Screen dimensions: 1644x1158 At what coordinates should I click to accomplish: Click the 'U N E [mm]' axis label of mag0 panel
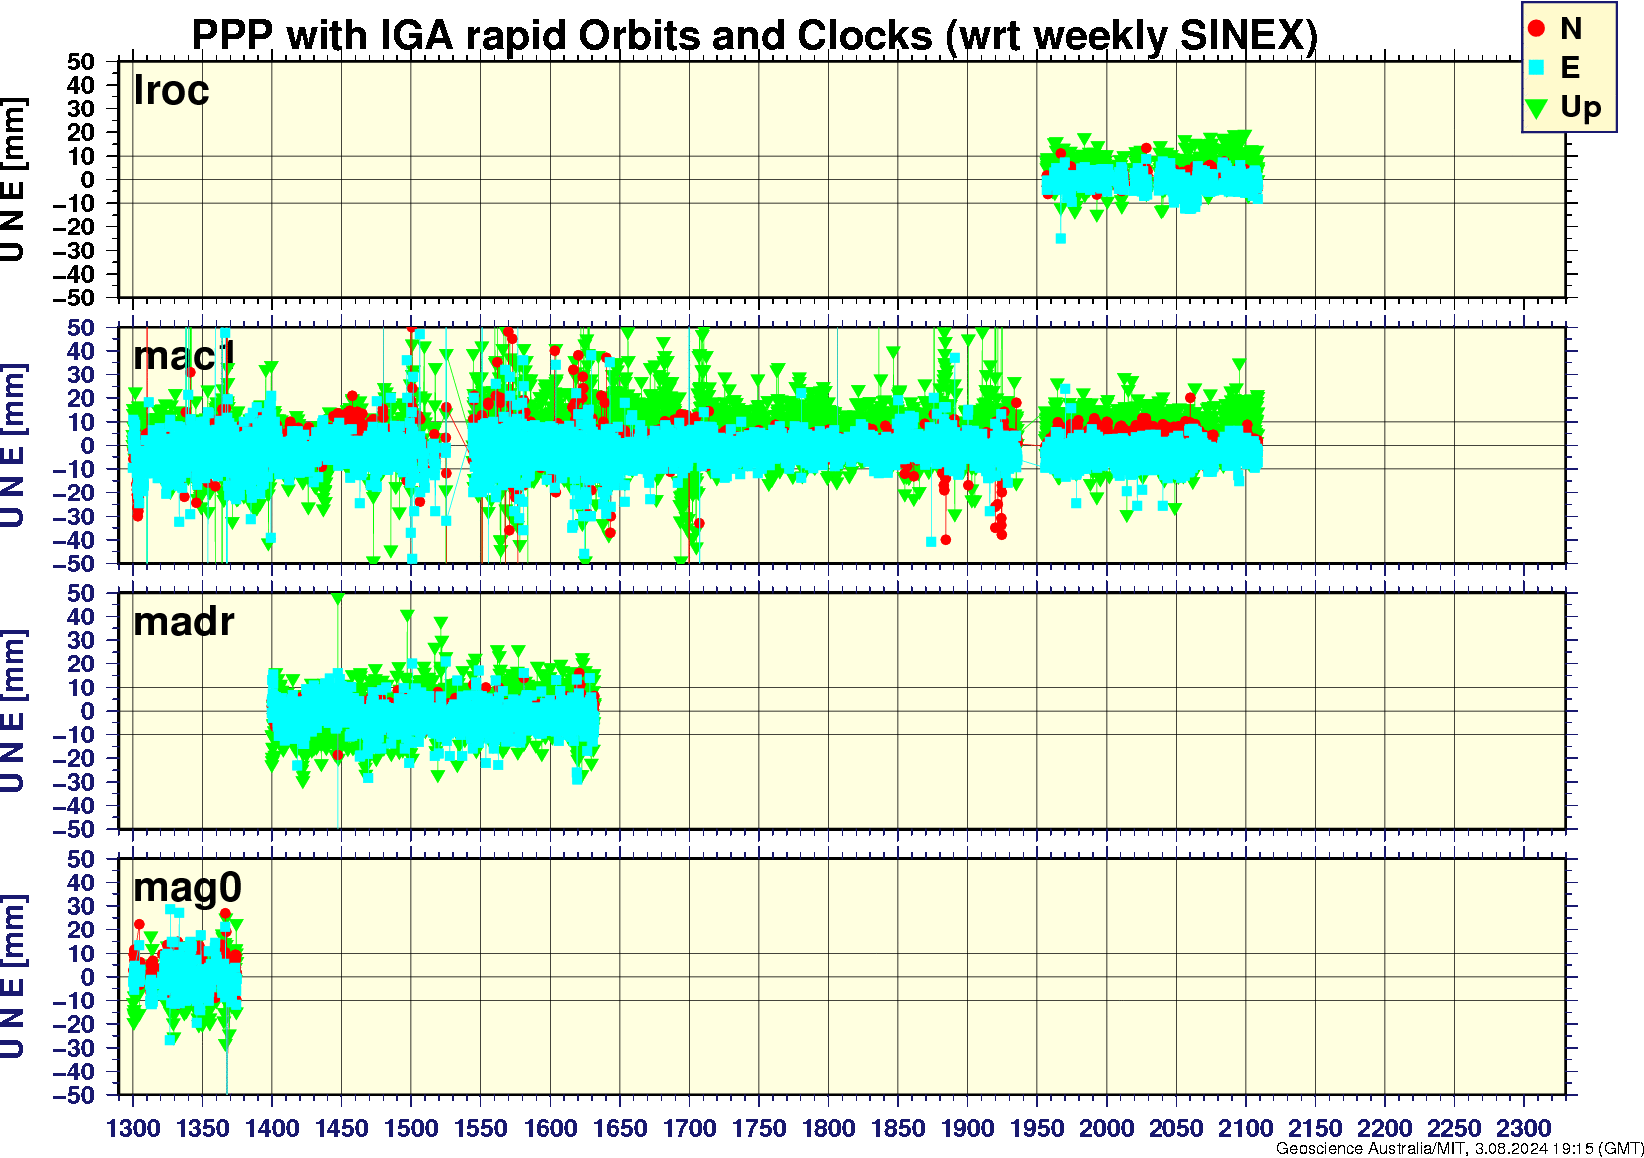13,977
